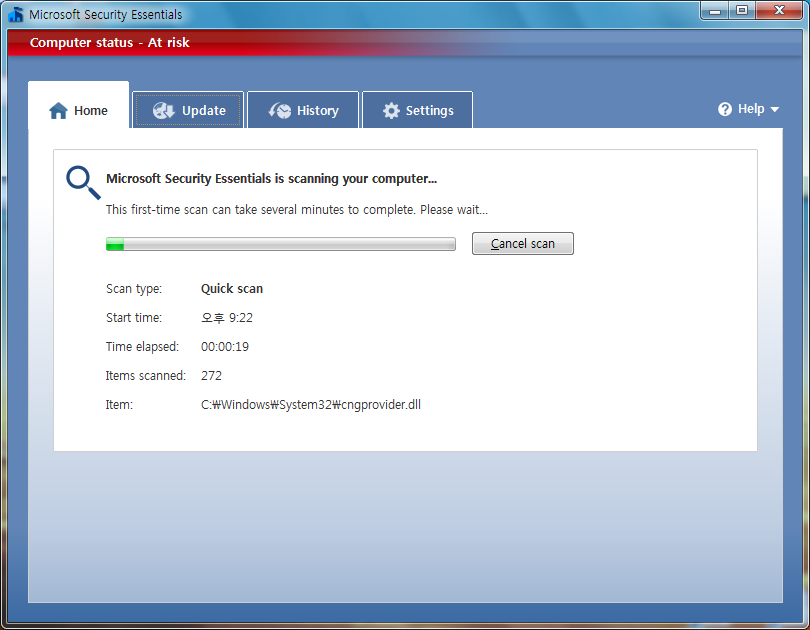
Task: Click the Computer status At risk banner
Action: (110, 42)
